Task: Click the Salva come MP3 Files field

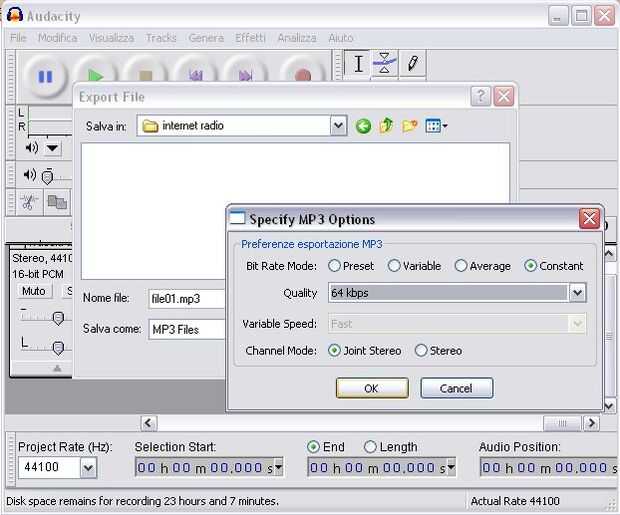Action: pyautogui.click(x=187, y=329)
